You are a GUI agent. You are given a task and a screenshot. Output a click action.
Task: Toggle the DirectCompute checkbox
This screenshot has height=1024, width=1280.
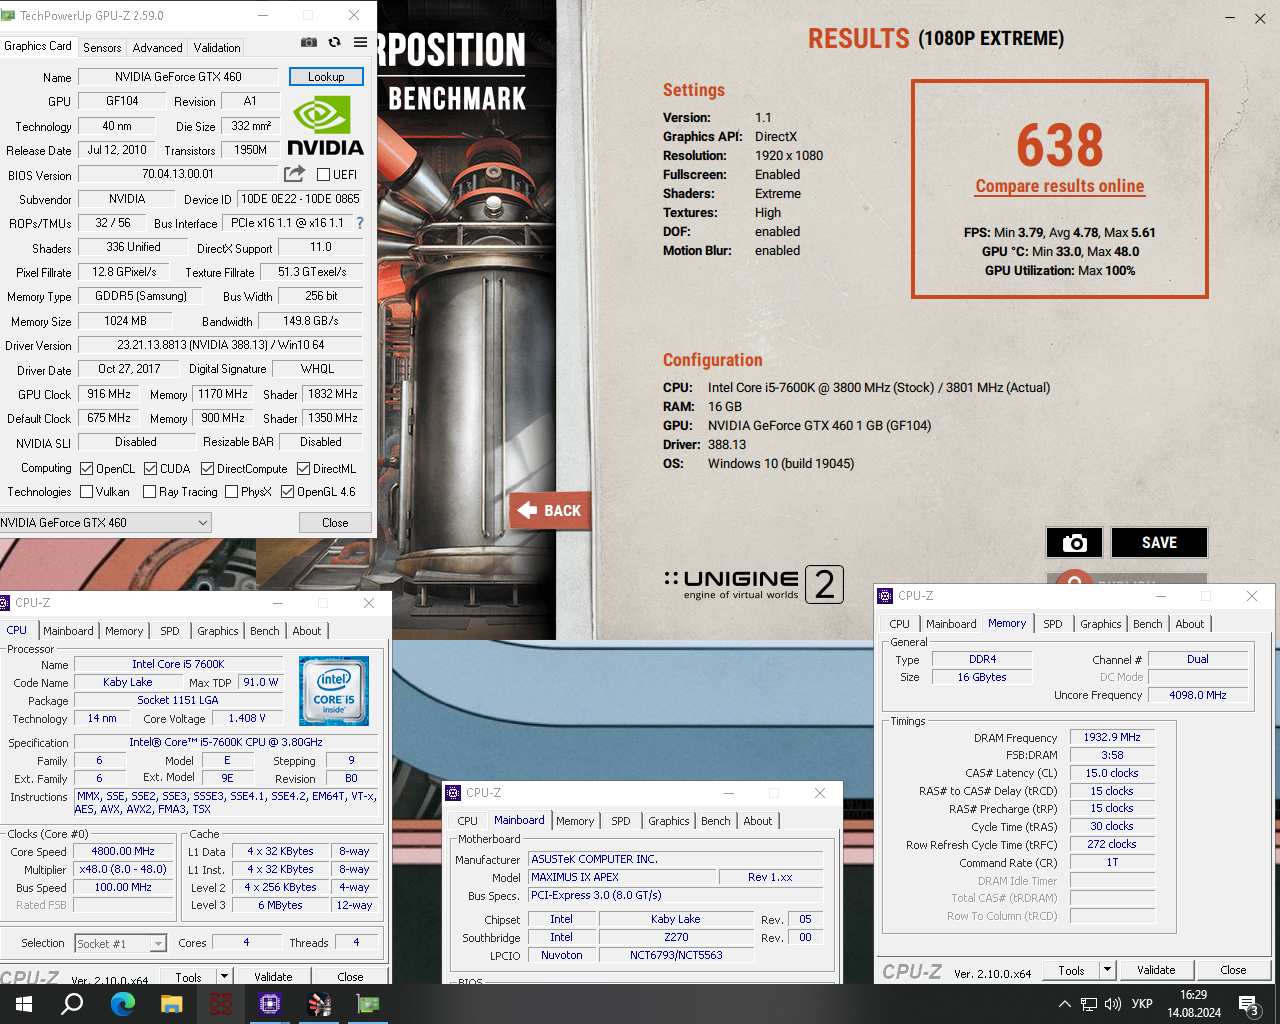click(207, 469)
